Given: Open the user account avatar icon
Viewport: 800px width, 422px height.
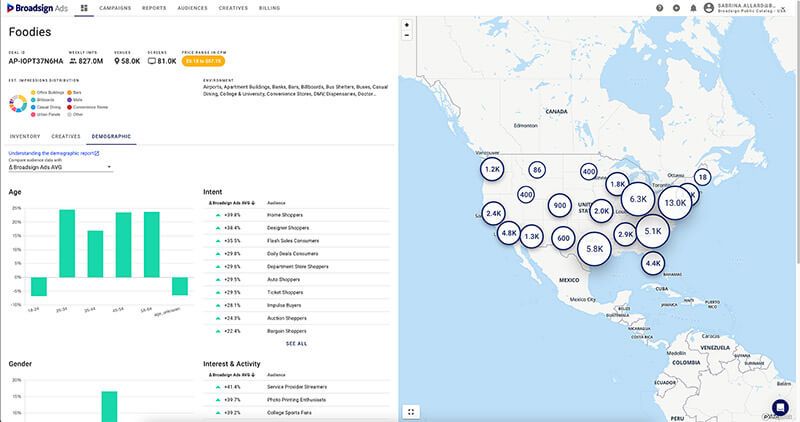Looking at the screenshot, I should click(709, 8).
